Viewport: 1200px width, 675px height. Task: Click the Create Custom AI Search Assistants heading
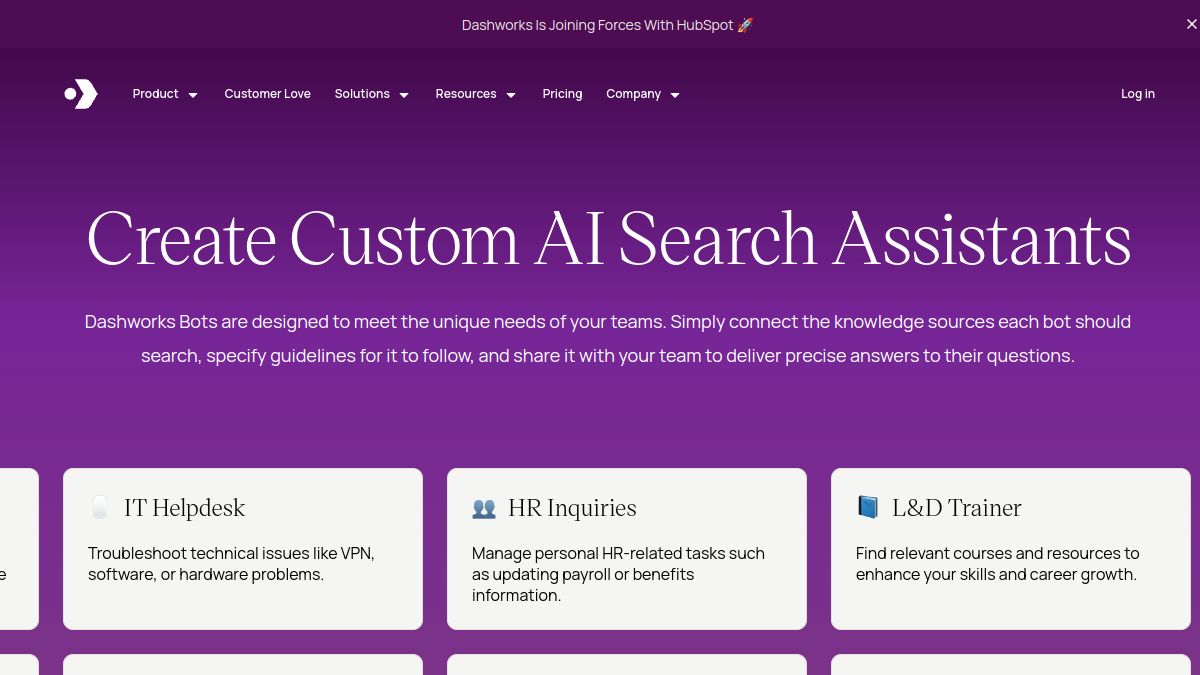pyautogui.click(x=609, y=239)
